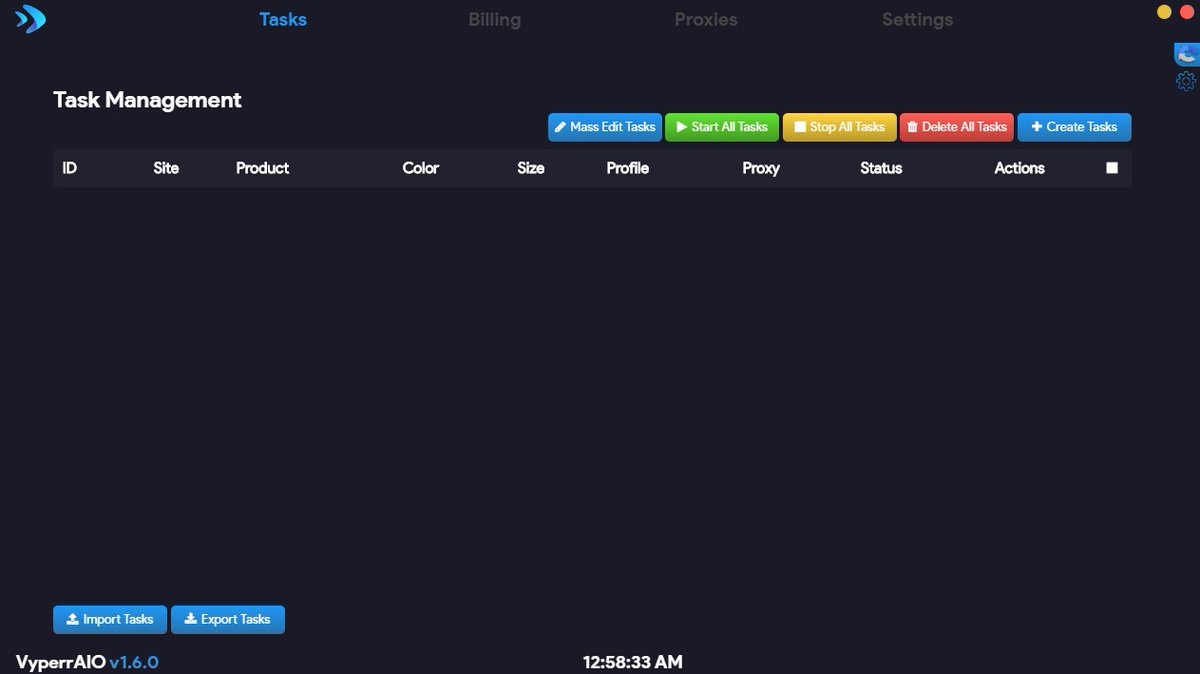Click the Product column header

262,168
